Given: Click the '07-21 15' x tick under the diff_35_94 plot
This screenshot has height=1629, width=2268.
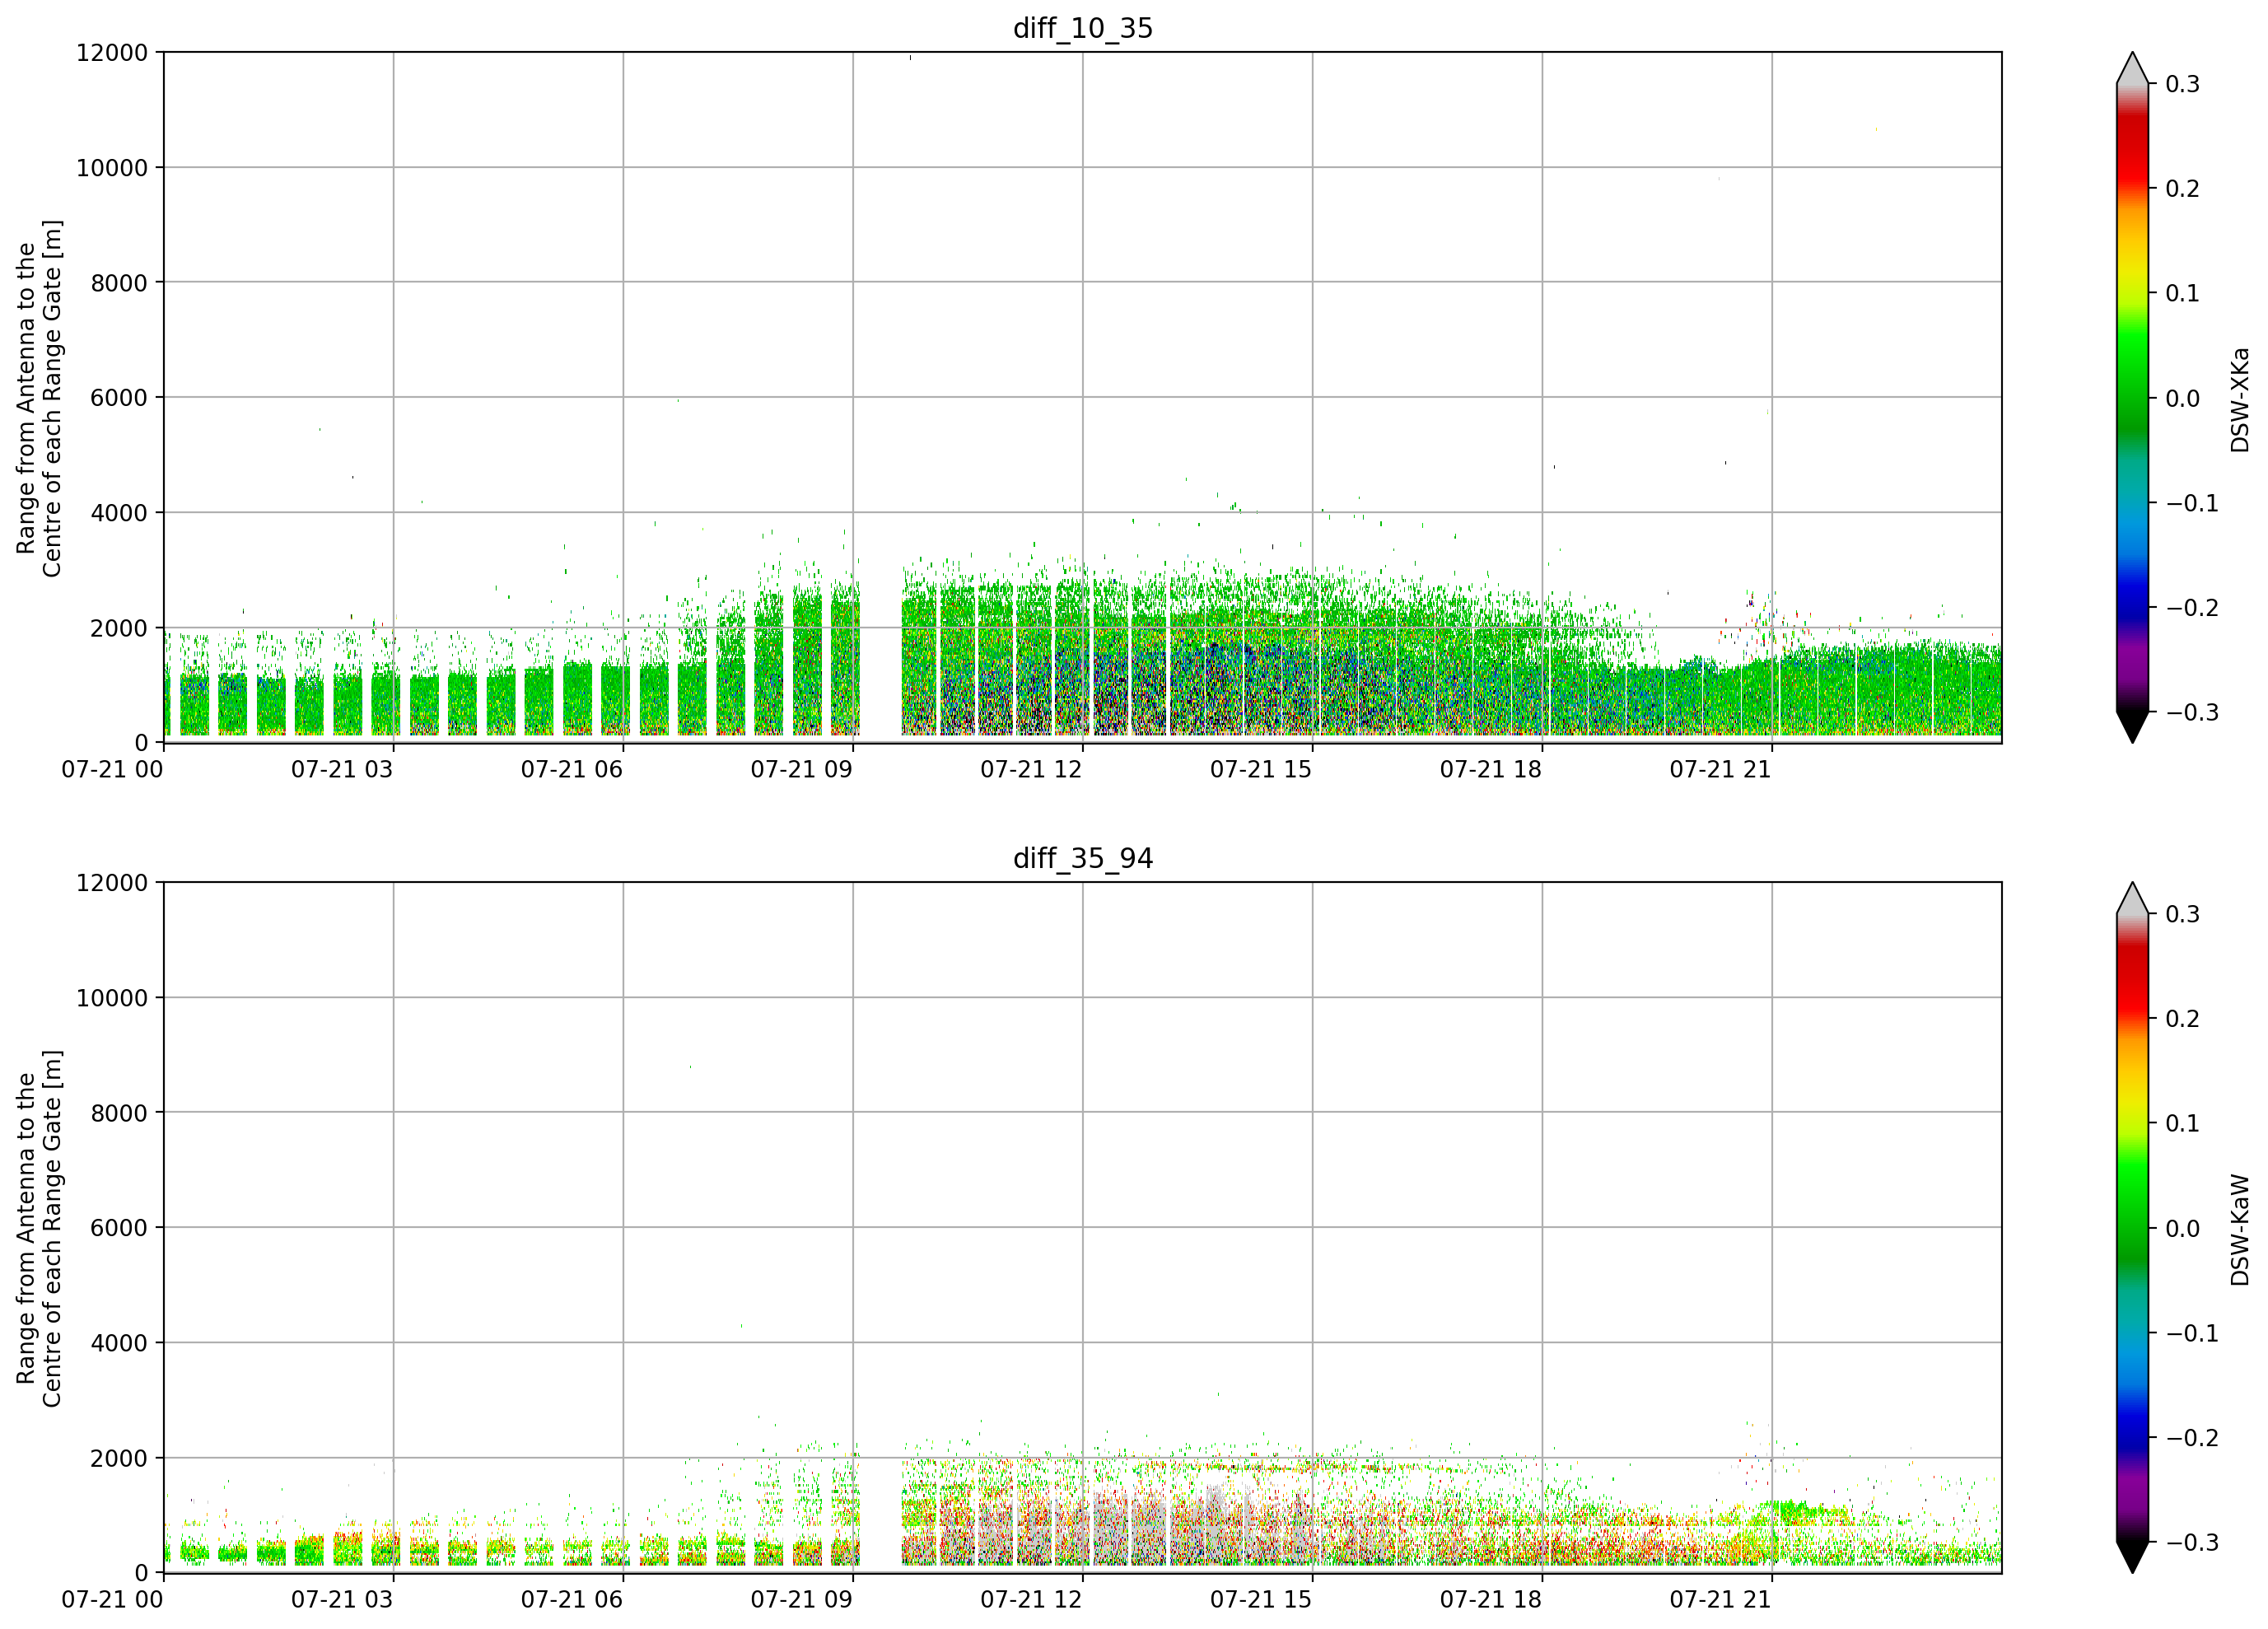Looking at the screenshot, I should pyautogui.click(x=1261, y=1599).
